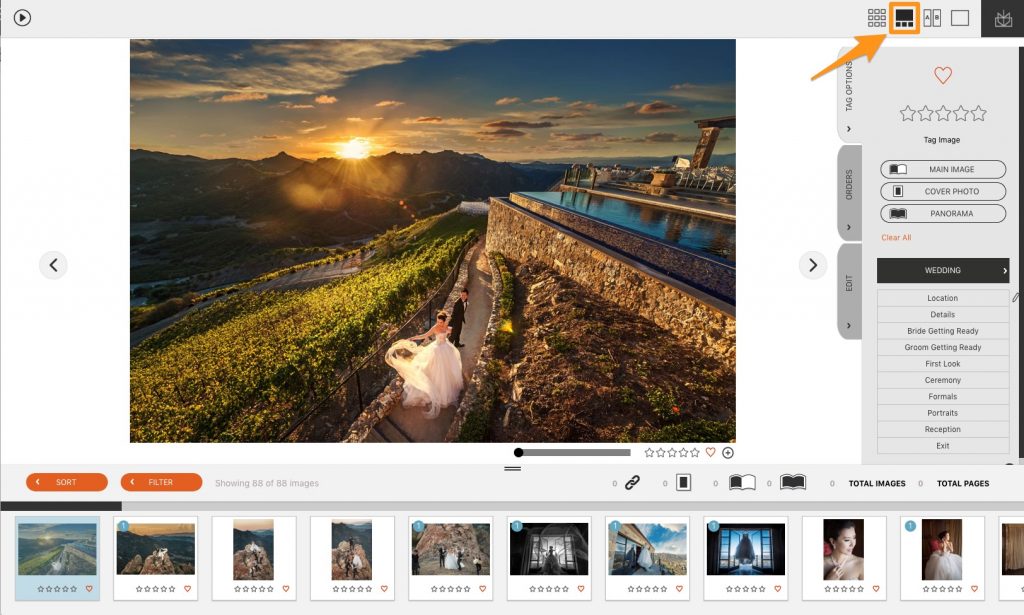Select the Location tag
1024x615 pixels.
point(943,298)
